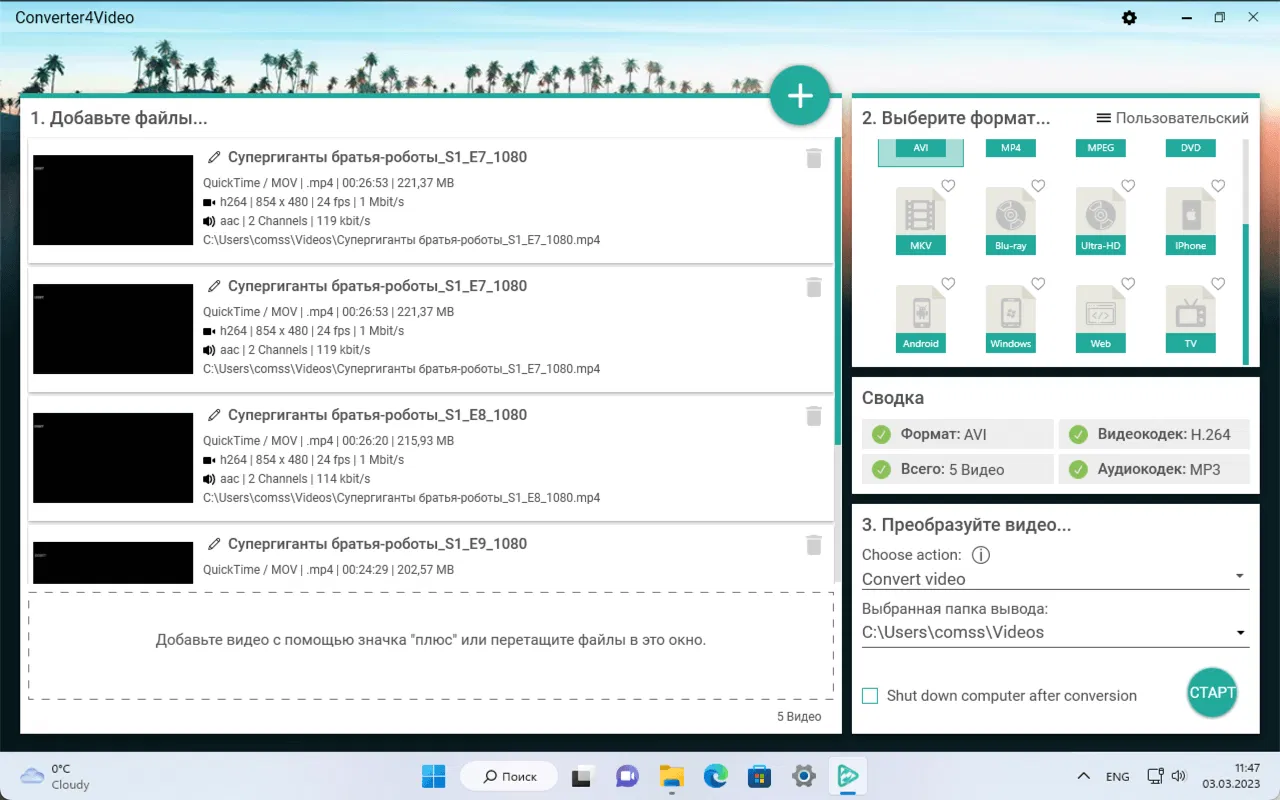
Task: Open the clock showing 11:47
Action: [x=1232, y=776]
